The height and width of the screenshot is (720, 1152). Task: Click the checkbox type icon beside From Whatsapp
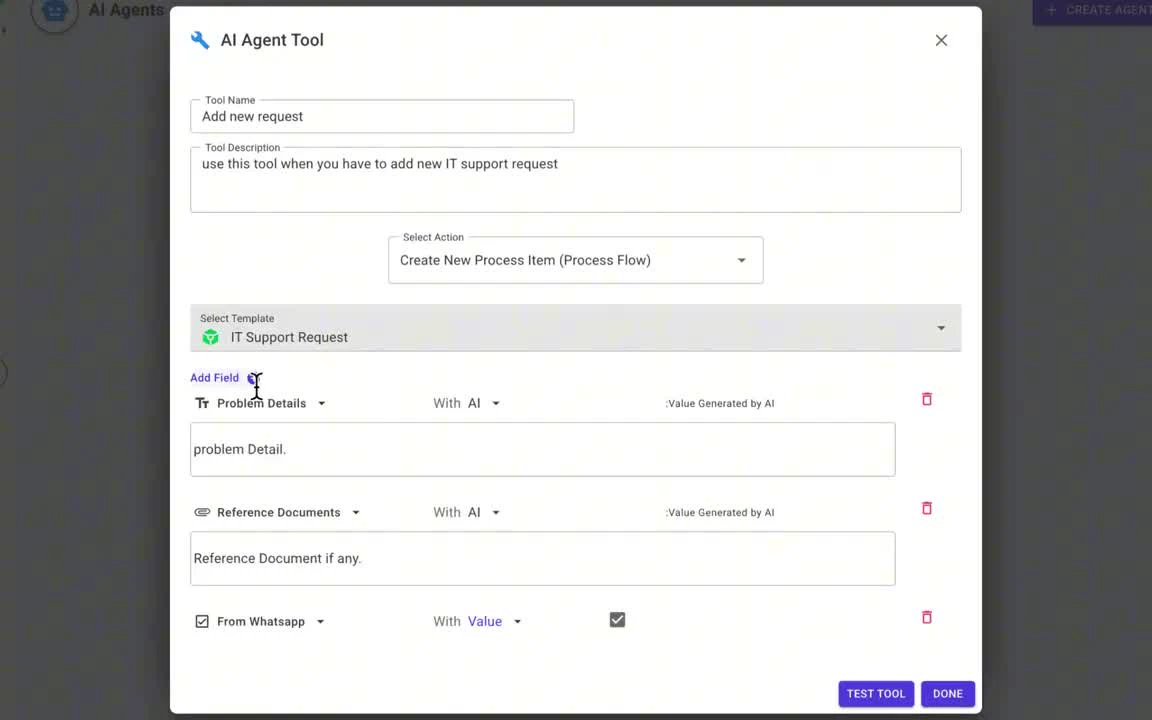(x=202, y=622)
